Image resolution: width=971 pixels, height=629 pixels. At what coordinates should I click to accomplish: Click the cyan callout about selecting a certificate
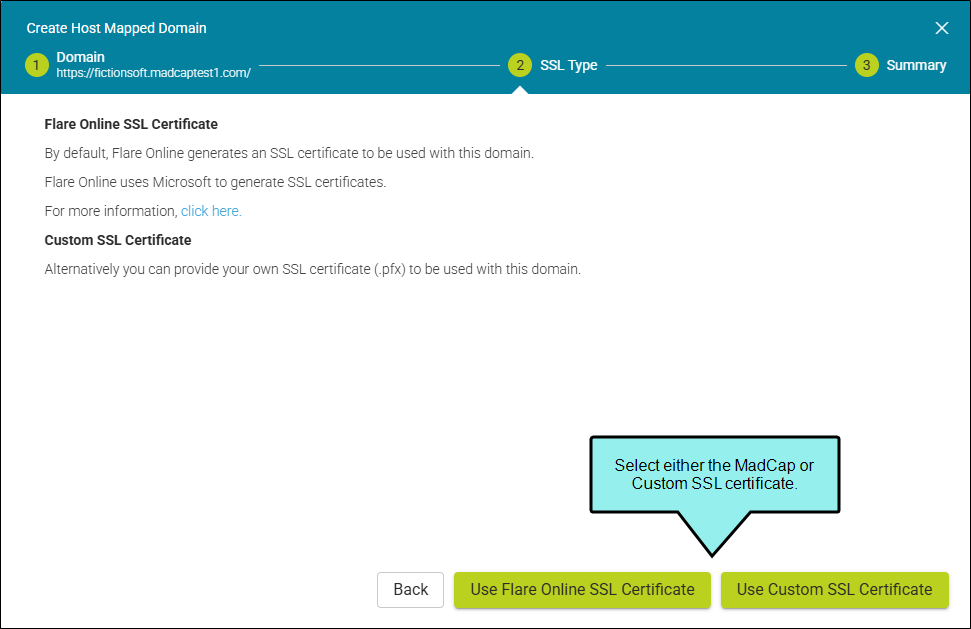[x=714, y=475]
